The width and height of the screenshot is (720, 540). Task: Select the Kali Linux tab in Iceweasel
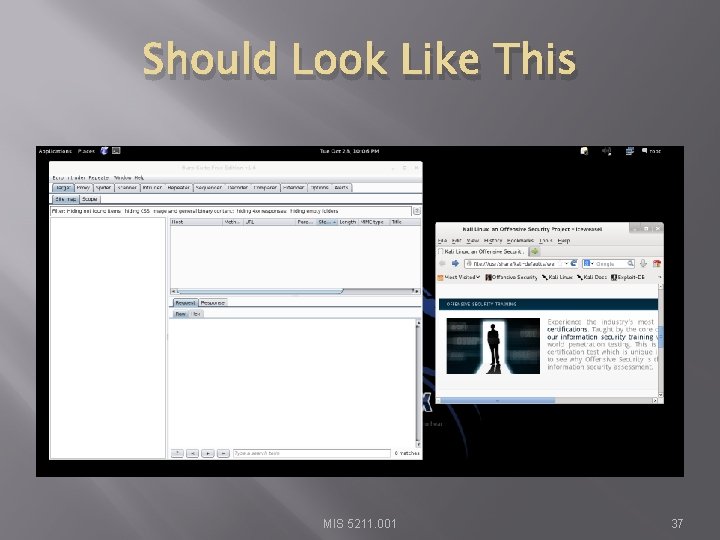482,252
